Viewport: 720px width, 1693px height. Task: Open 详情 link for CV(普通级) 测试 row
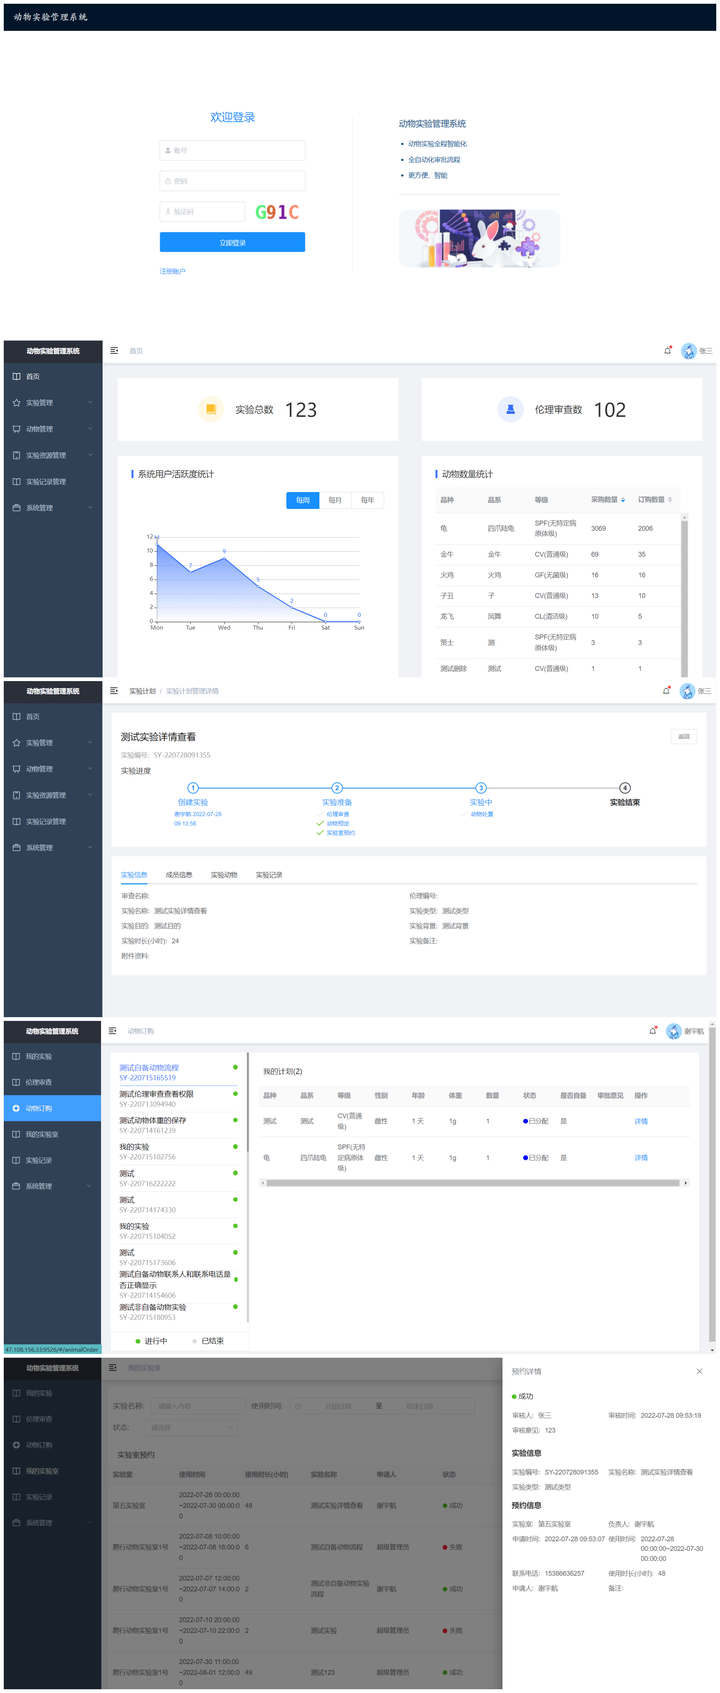tap(641, 1122)
